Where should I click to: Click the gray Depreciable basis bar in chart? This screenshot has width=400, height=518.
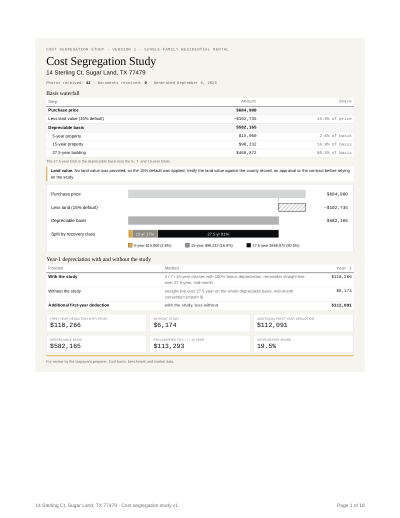(x=203, y=220)
